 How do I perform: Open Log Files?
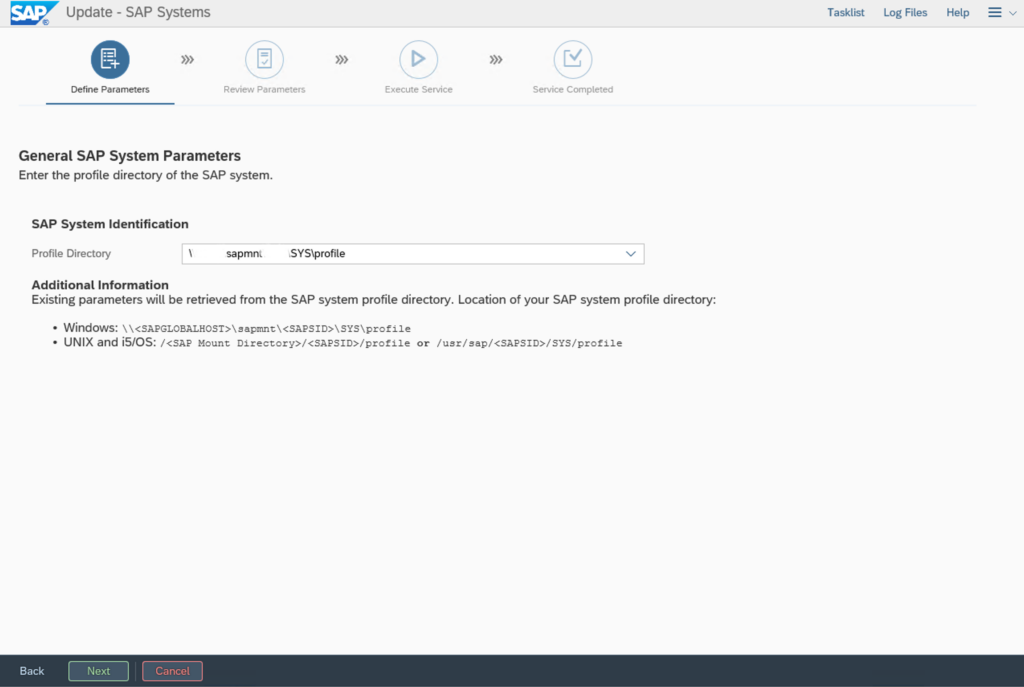pyautogui.click(x=905, y=12)
